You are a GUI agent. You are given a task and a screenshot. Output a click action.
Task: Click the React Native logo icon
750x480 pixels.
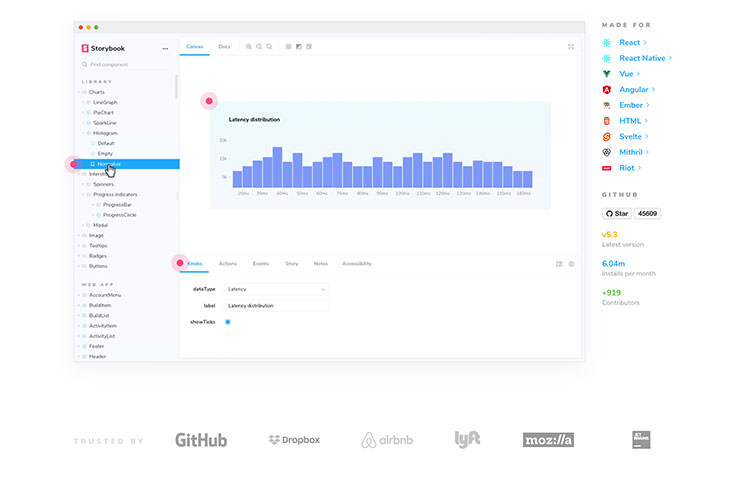pos(607,58)
